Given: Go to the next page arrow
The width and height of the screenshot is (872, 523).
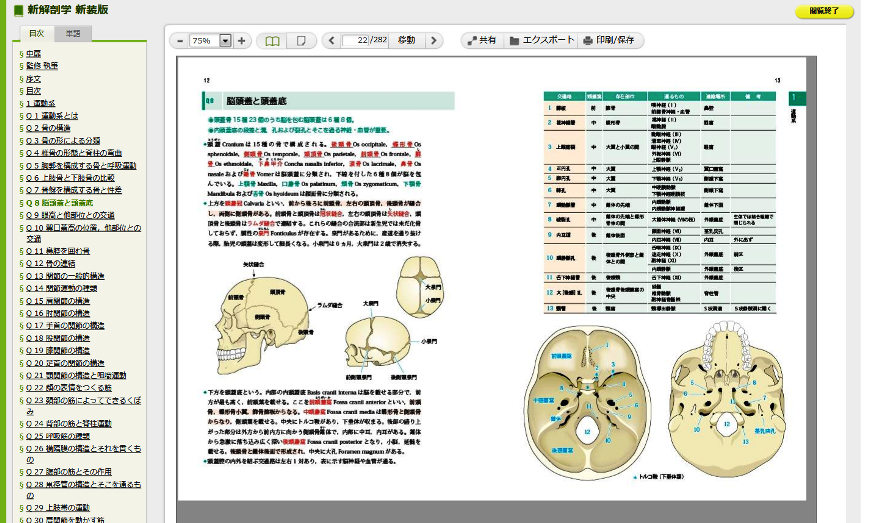Looking at the screenshot, I should click(434, 41).
